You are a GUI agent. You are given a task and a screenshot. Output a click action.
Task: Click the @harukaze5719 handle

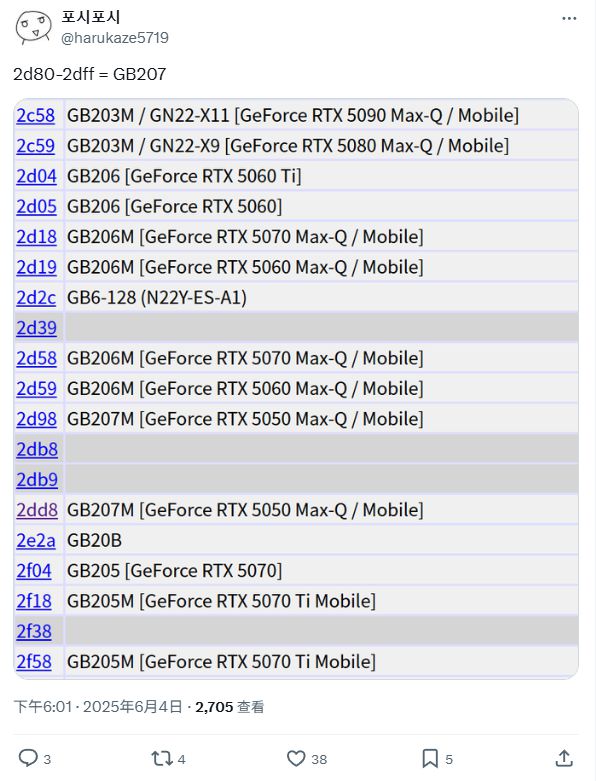tap(115, 38)
